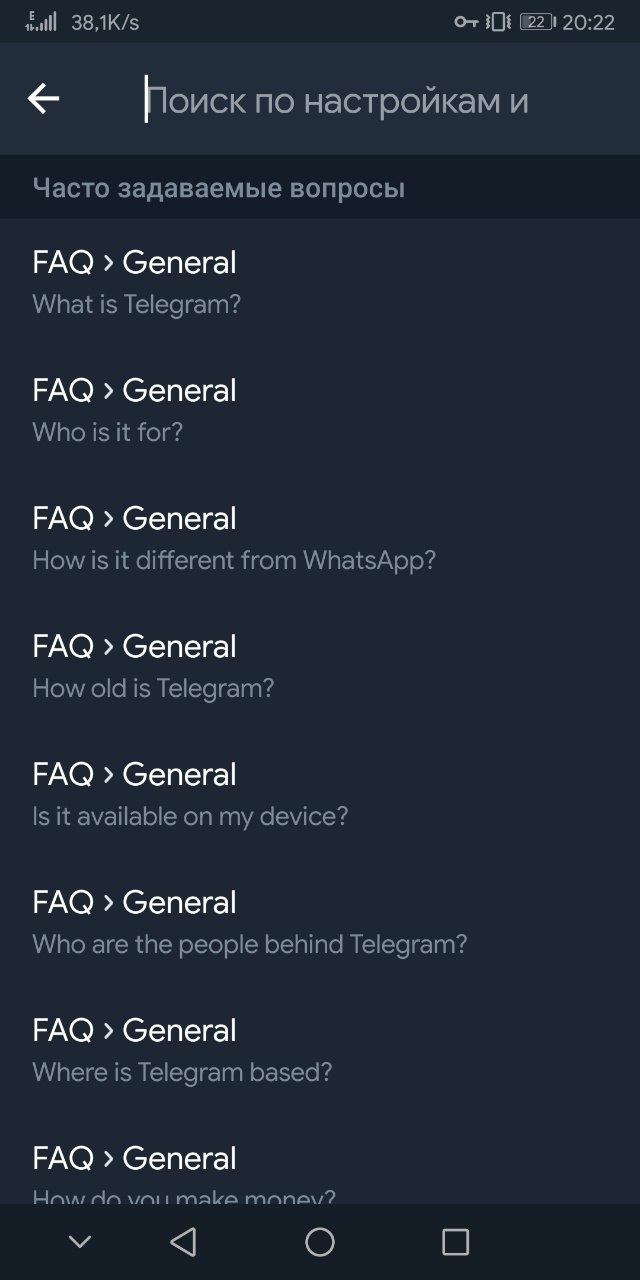Select "Is it available on my device?"
The image size is (640, 1280).
[320, 794]
